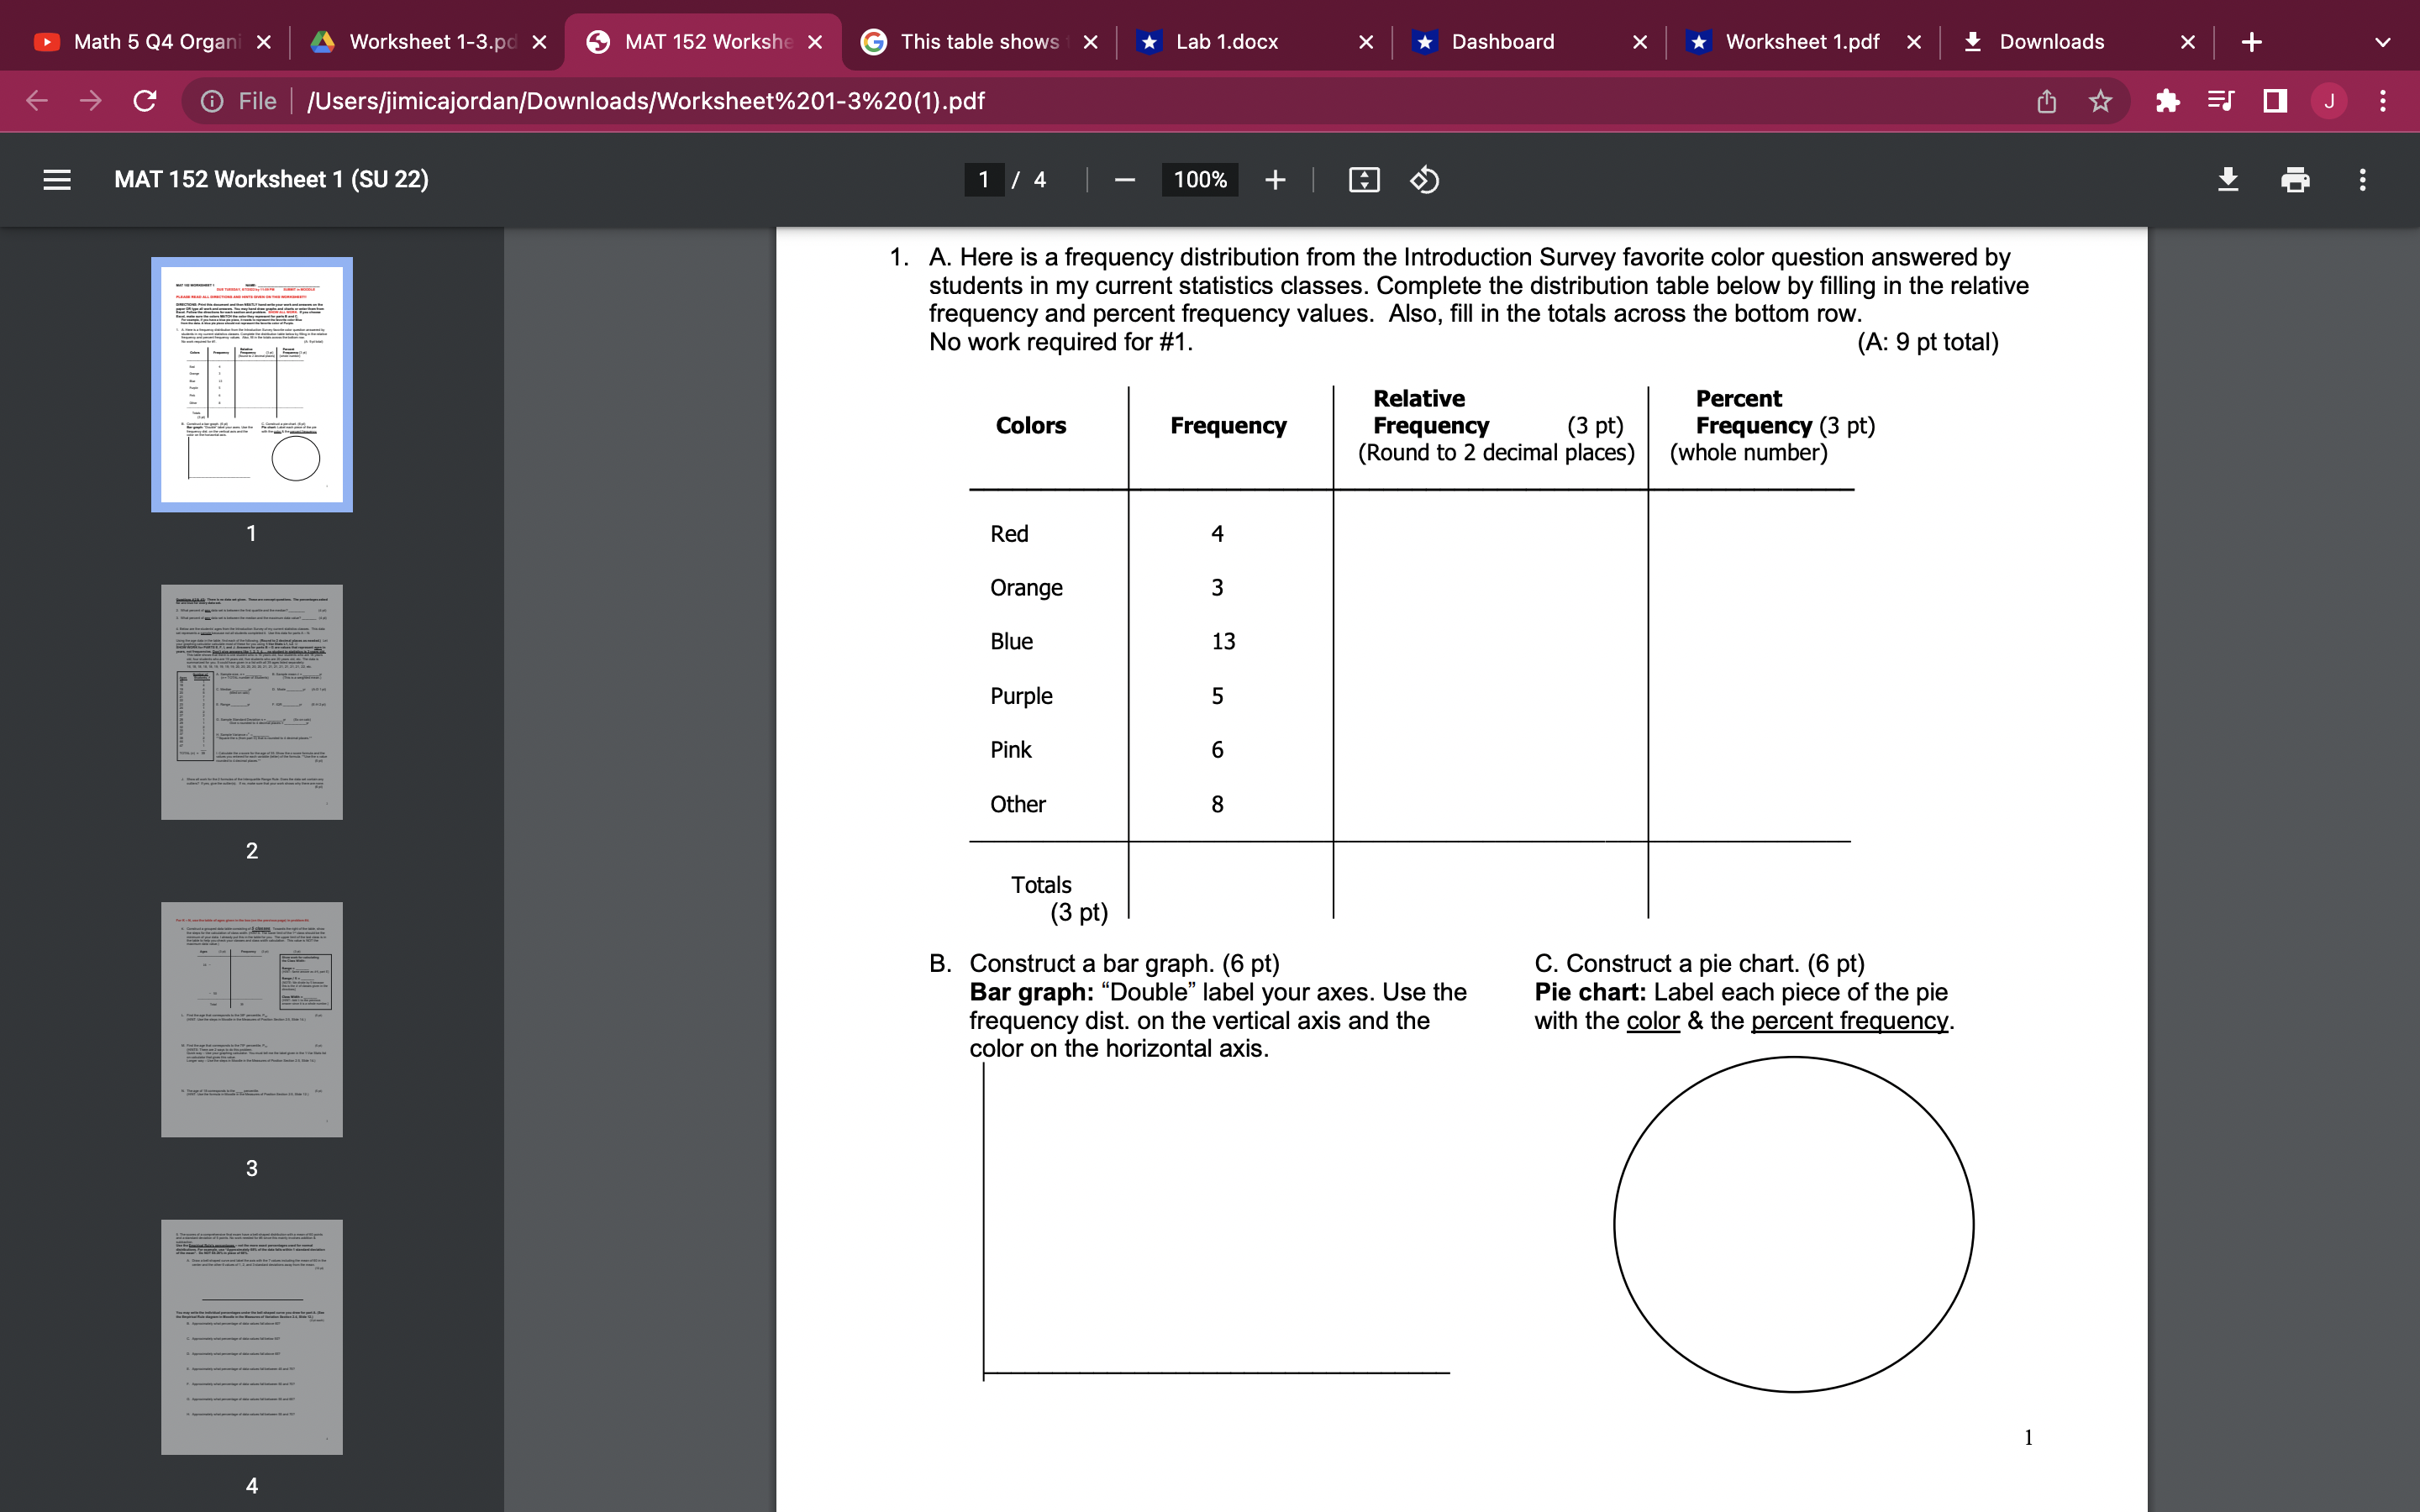
Task: Select page 3 thumbnail in the sidebar
Action: pyautogui.click(x=251, y=1019)
